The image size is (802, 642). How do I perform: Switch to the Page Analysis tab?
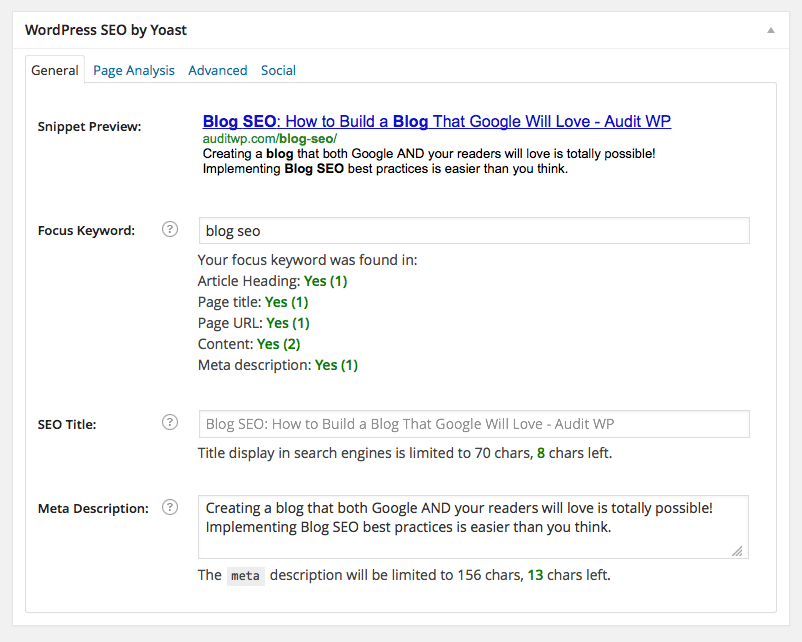pyautogui.click(x=133, y=70)
